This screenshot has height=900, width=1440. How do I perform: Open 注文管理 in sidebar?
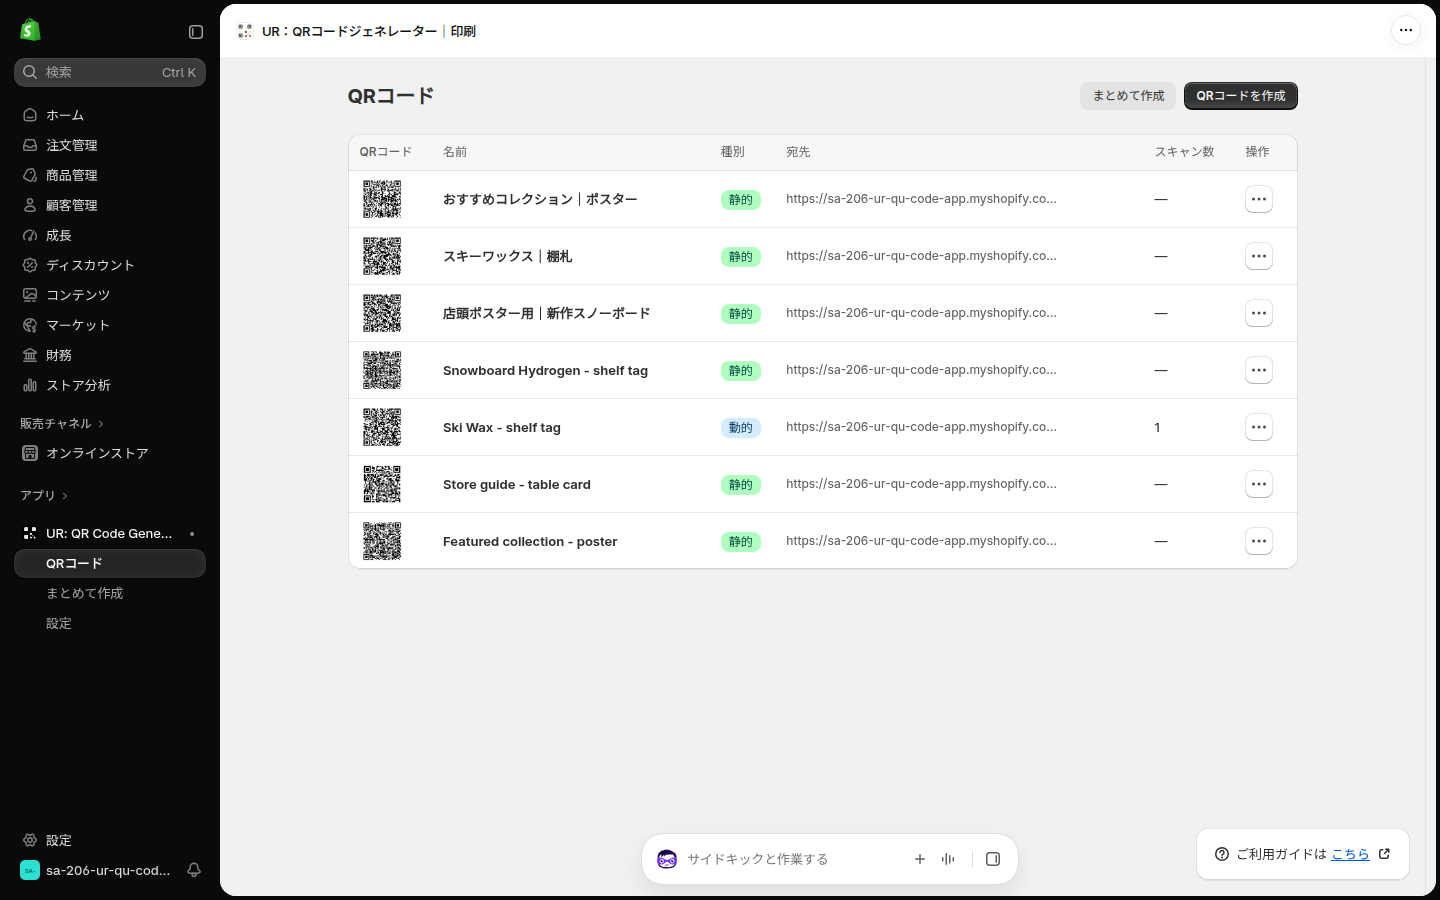(x=110, y=145)
